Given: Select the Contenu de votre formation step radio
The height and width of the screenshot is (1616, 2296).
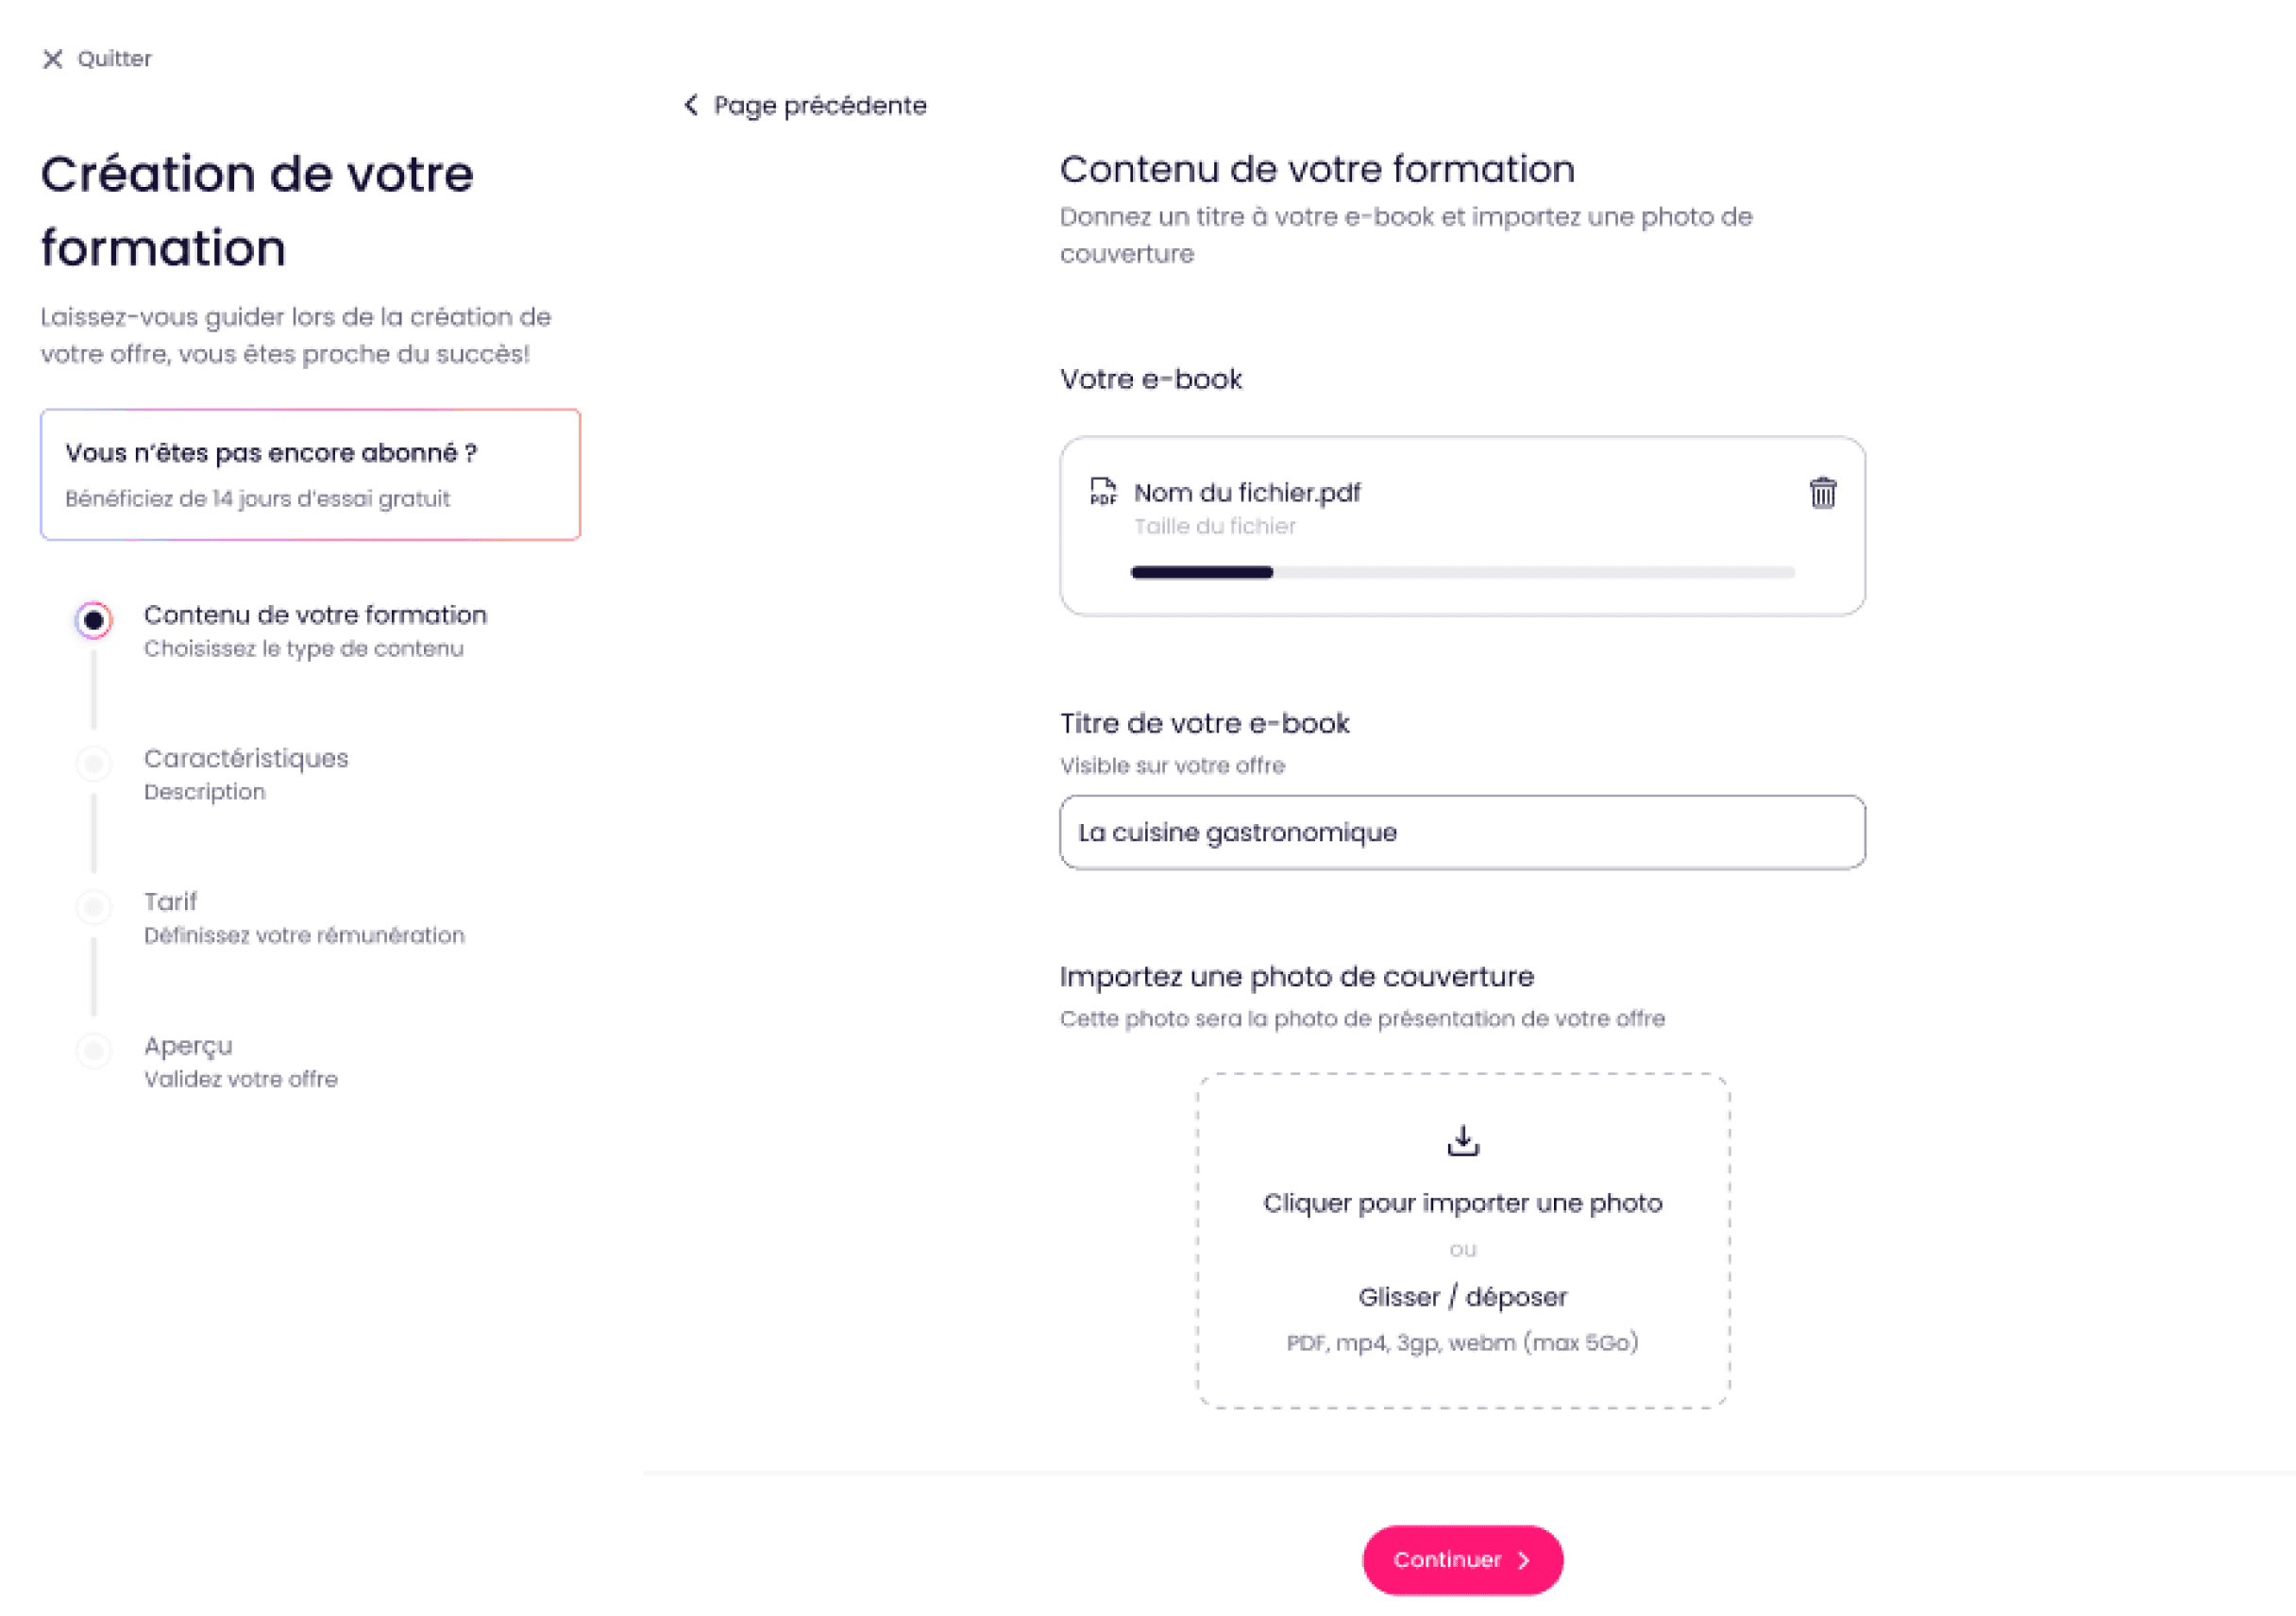Looking at the screenshot, I should [x=94, y=621].
